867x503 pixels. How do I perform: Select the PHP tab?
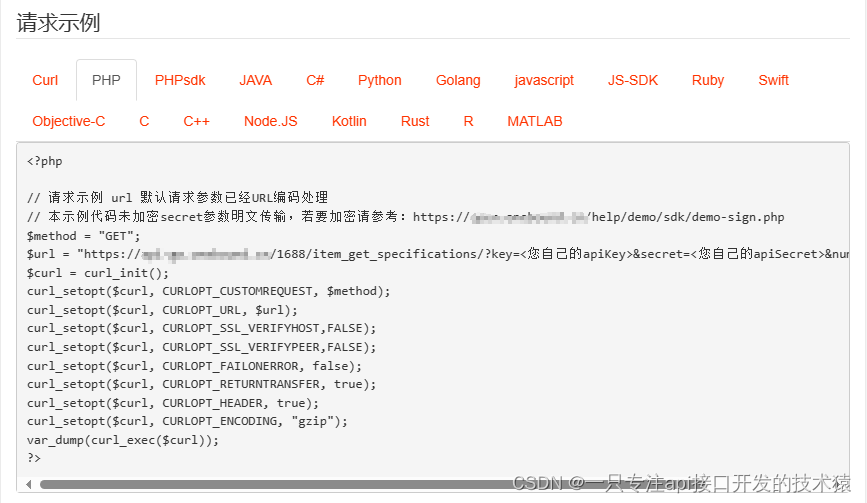pos(106,81)
